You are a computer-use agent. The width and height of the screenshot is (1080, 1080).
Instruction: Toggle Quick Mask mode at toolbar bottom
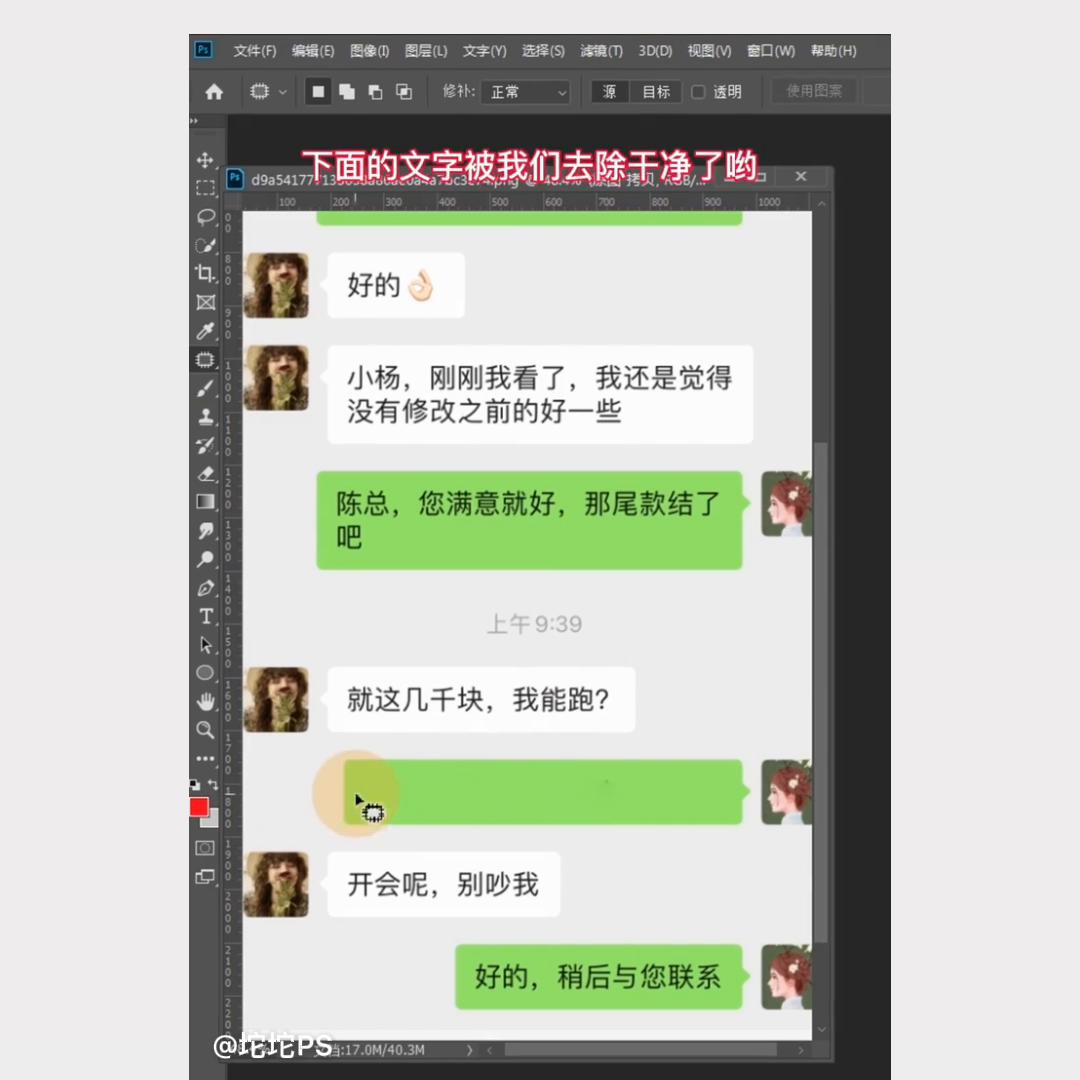pyautogui.click(x=205, y=847)
